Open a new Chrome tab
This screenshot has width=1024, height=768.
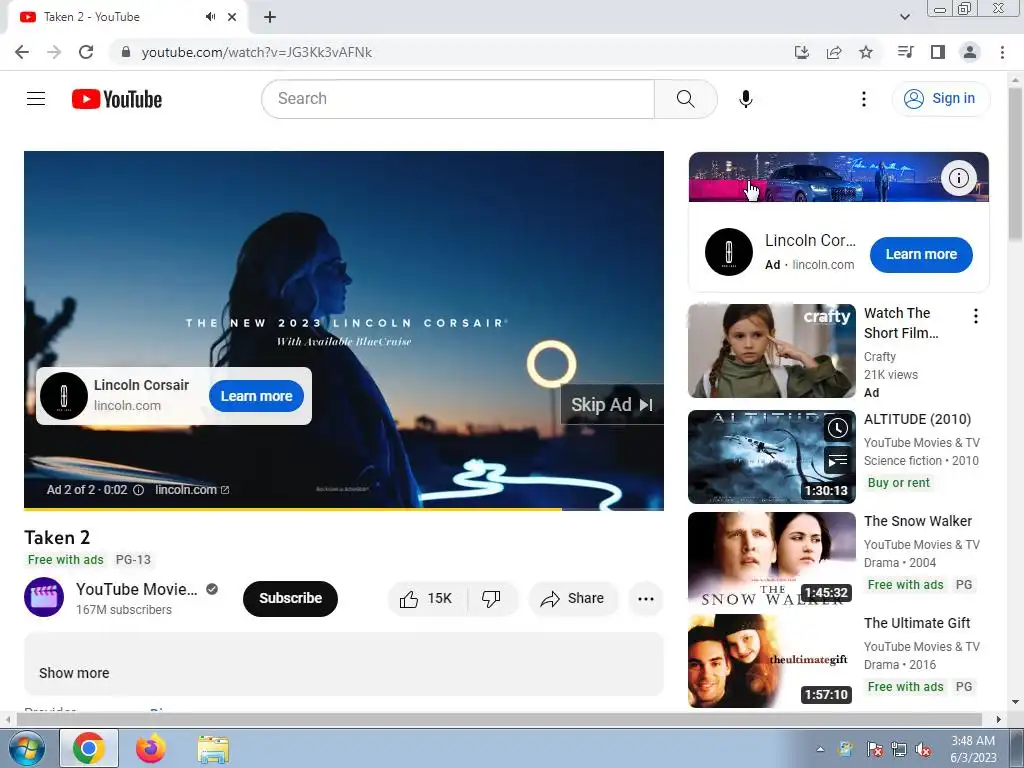(270, 17)
